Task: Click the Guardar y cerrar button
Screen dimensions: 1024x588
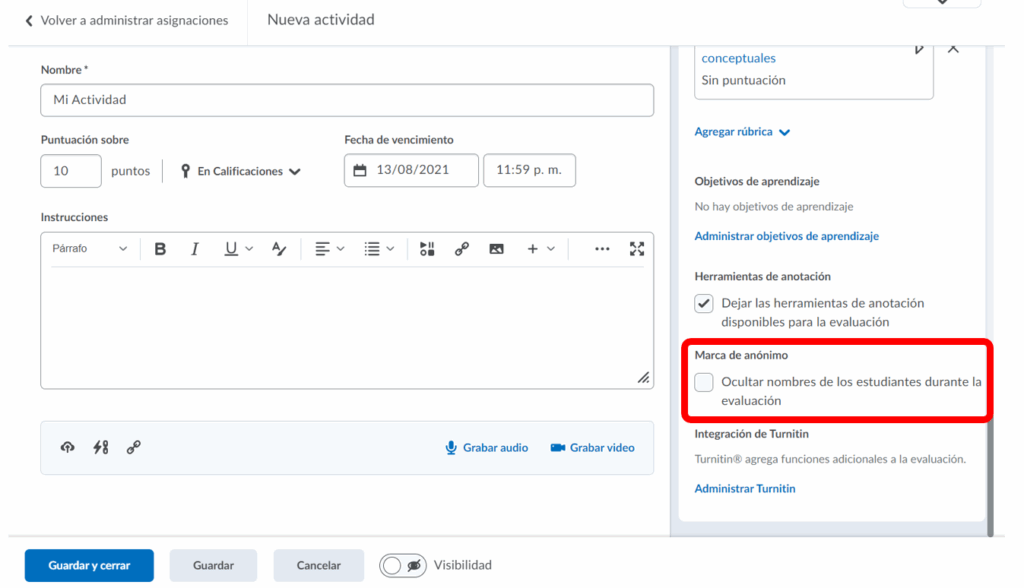Action: pos(89,565)
